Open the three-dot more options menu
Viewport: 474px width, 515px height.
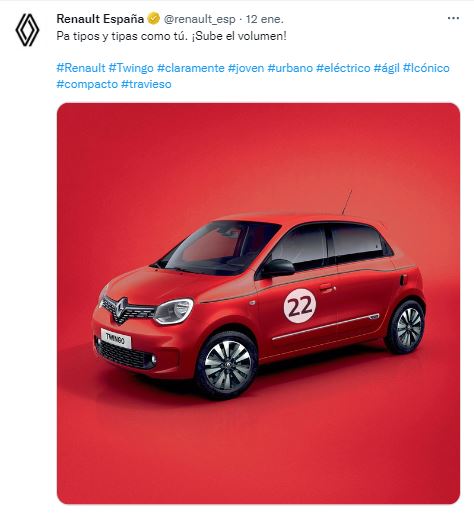(453, 18)
